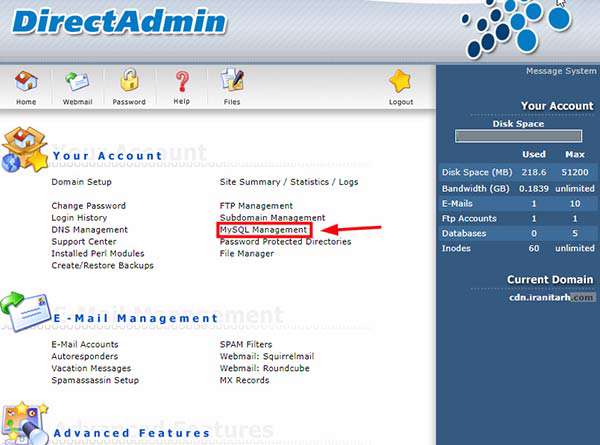Click the Bandwidth (GB) row label
This screenshot has width=600, height=445.
(x=476, y=189)
